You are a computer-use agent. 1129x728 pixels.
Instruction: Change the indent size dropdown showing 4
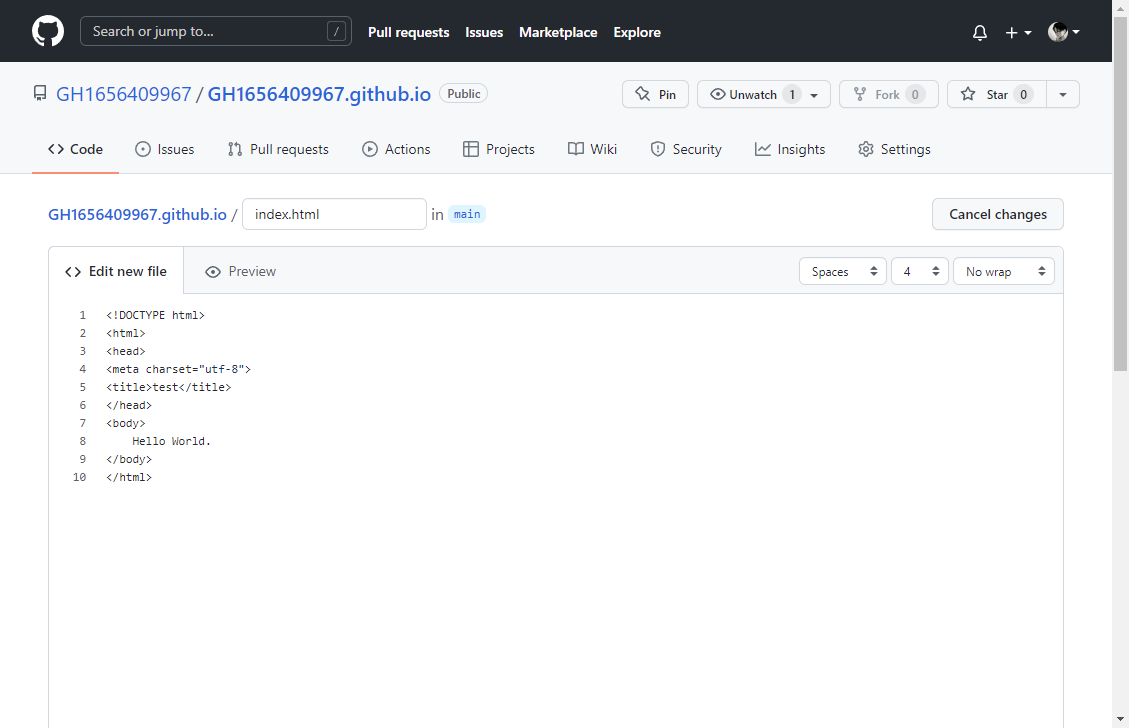pyautogui.click(x=919, y=271)
